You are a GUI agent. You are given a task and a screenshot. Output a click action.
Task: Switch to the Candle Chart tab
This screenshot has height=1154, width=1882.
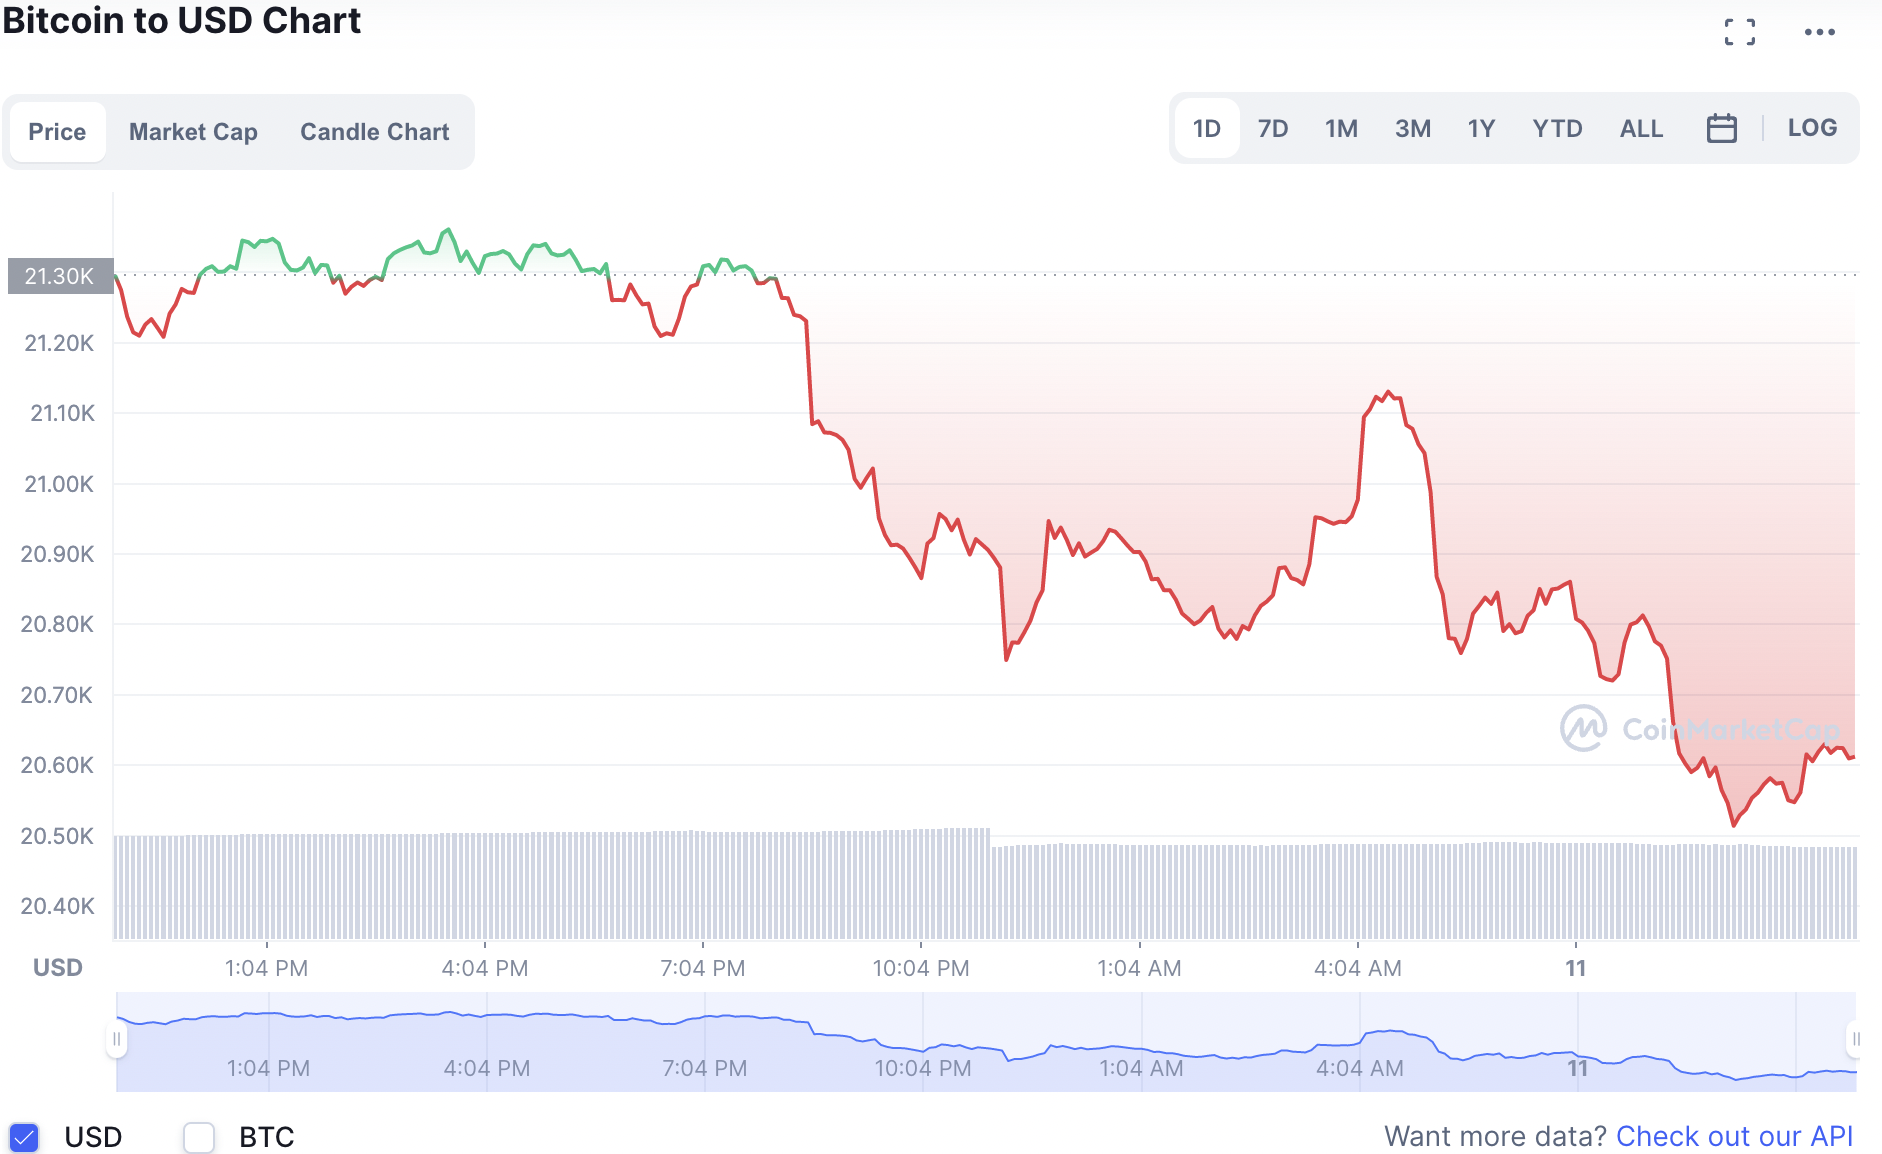point(375,132)
